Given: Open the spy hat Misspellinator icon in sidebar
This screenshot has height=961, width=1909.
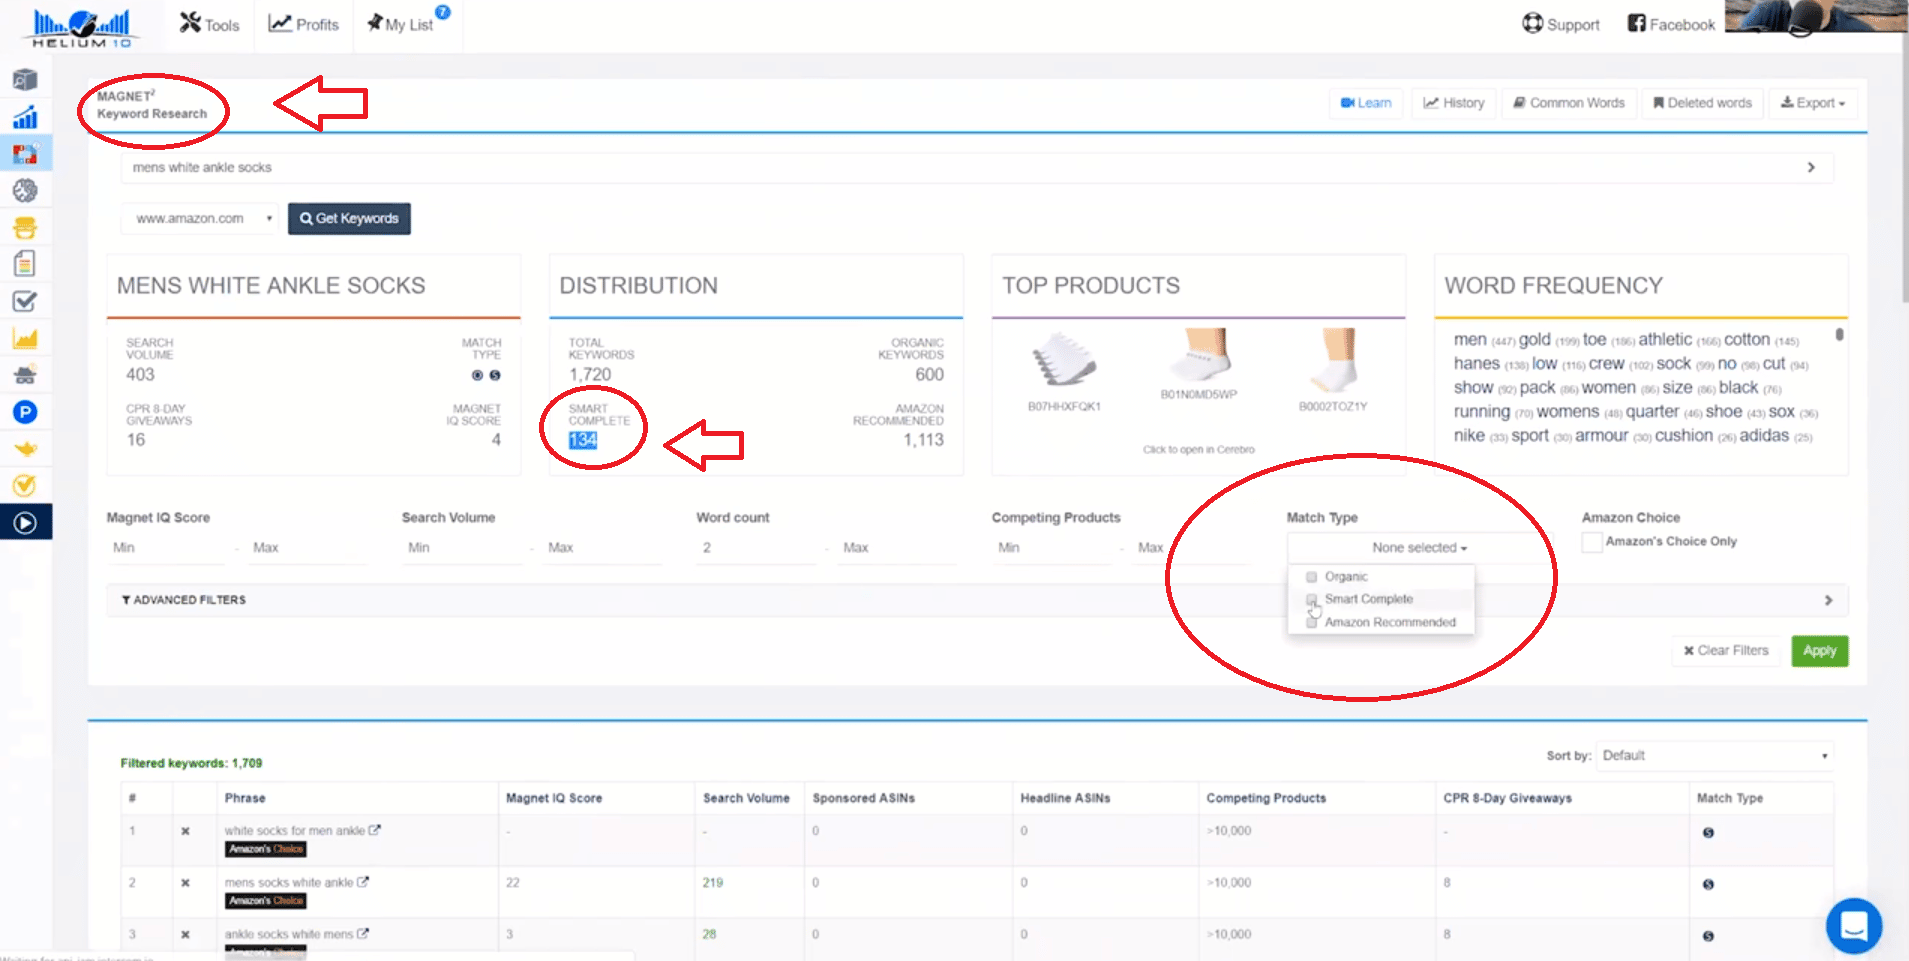Looking at the screenshot, I should tap(25, 375).
